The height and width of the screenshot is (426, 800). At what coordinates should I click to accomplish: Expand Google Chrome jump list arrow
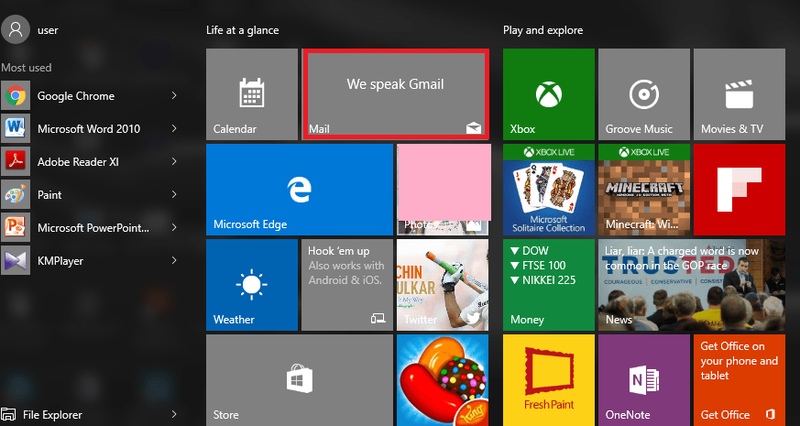174,95
